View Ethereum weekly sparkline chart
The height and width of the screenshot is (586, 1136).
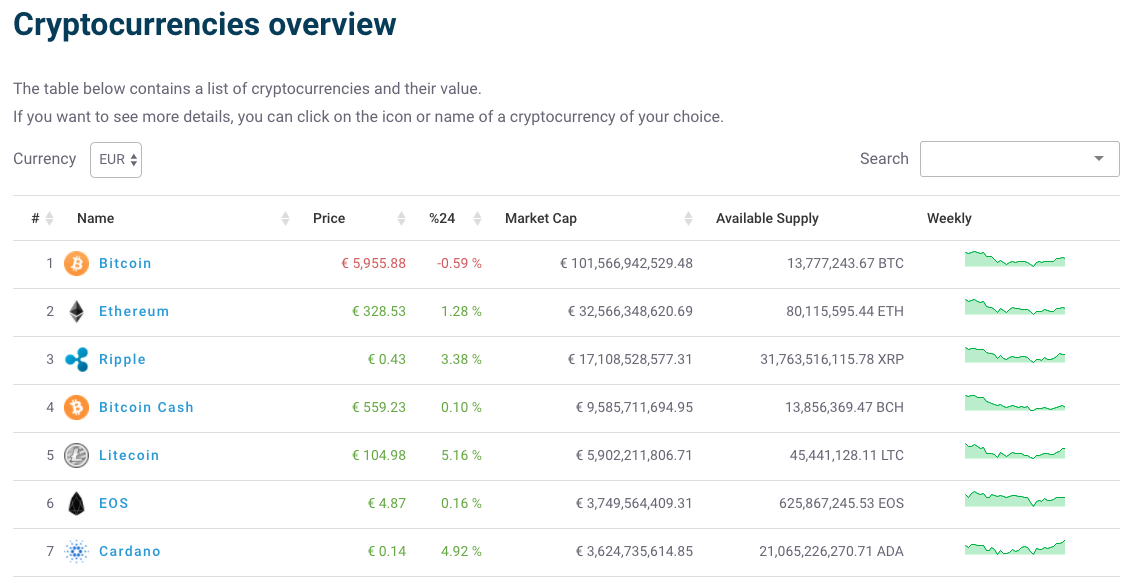[1015, 306]
